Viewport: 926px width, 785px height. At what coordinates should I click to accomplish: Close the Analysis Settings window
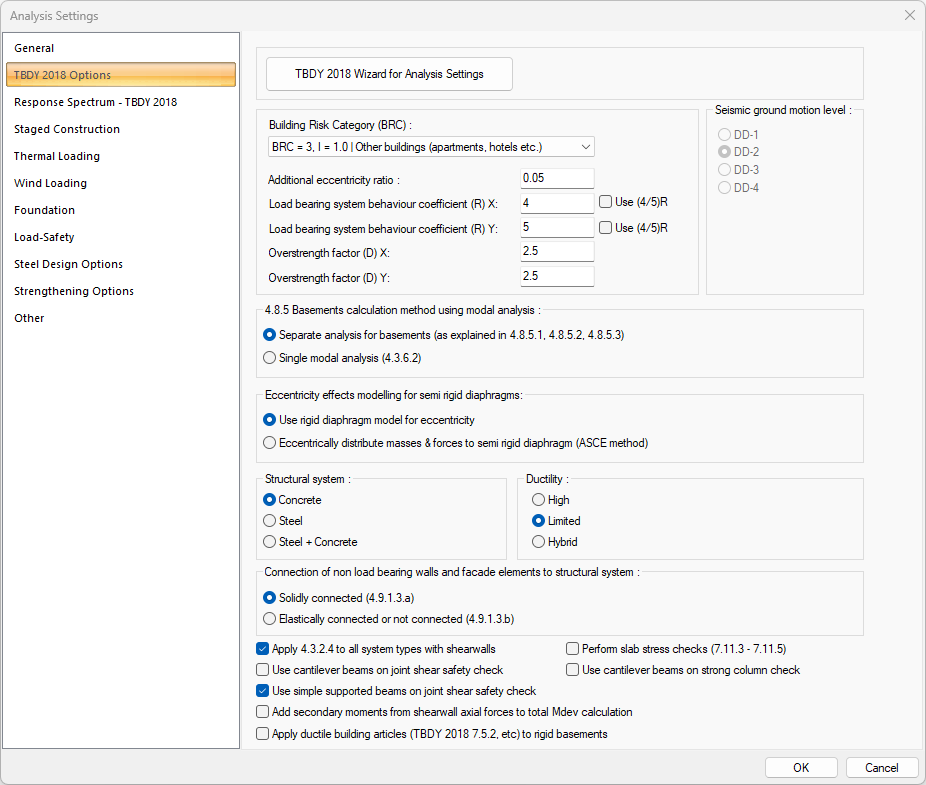(909, 16)
